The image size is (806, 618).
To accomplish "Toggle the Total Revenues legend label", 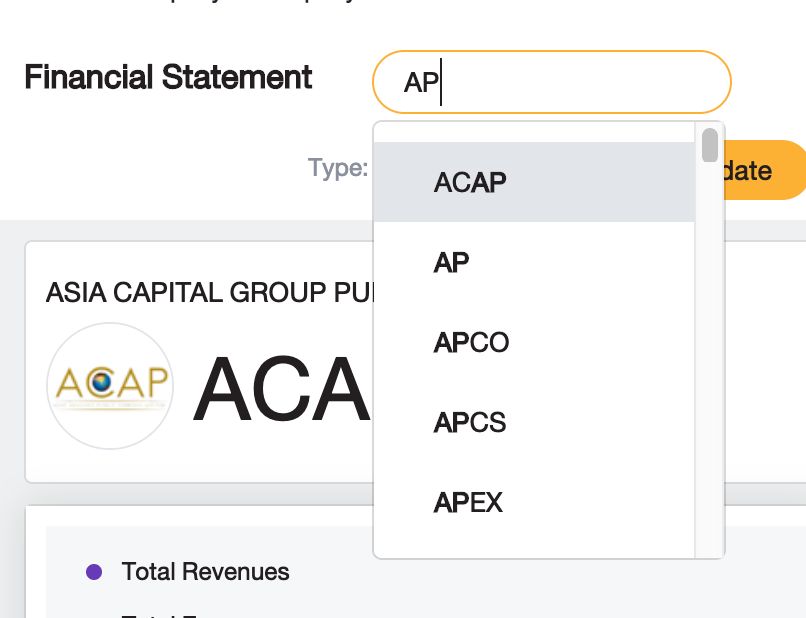I will [x=205, y=572].
